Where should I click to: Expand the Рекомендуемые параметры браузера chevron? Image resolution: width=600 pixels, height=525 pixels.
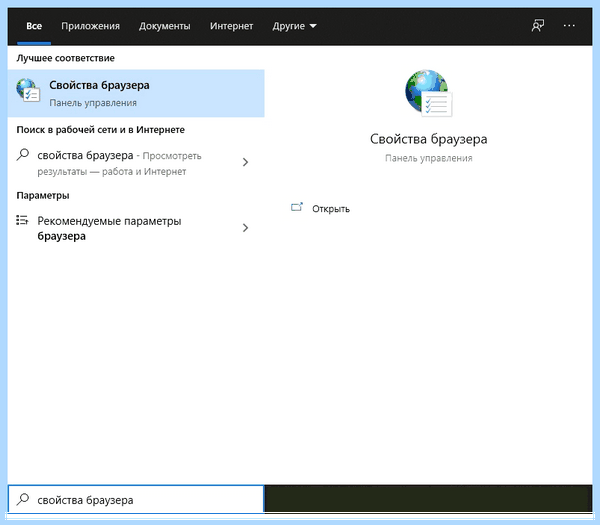coord(246,228)
